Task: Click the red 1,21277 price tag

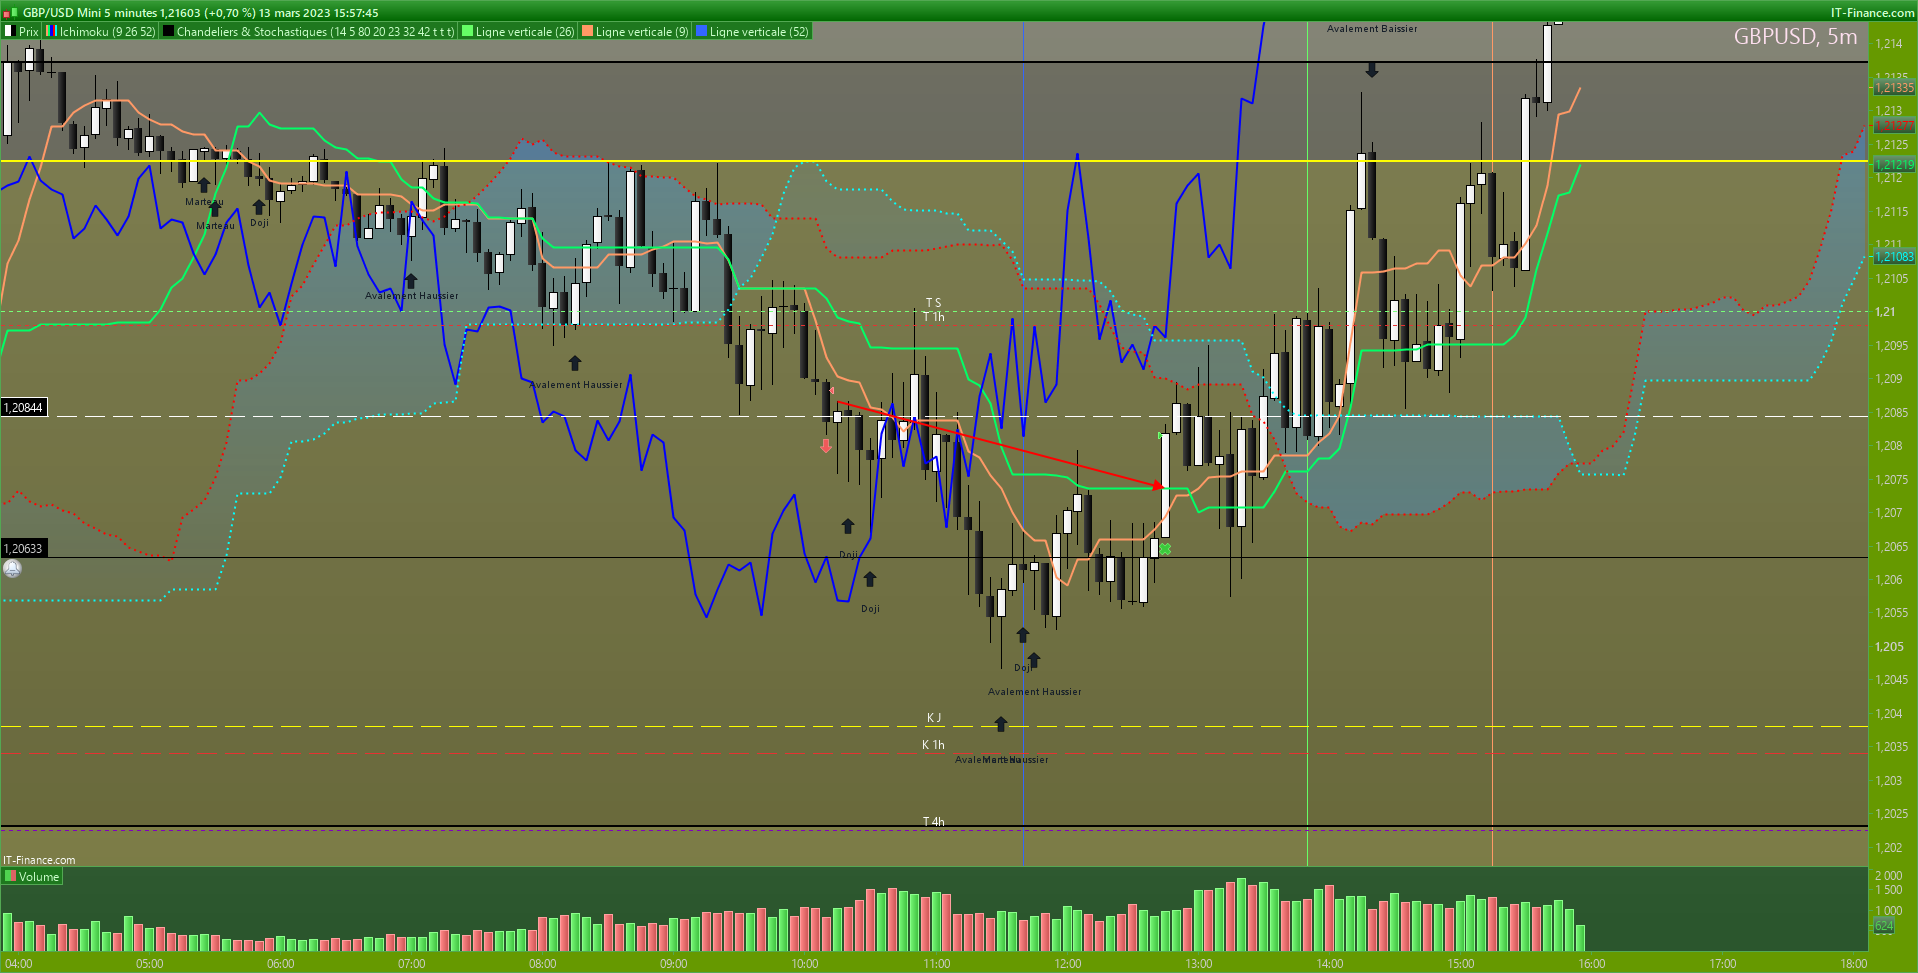Action: [x=1894, y=126]
